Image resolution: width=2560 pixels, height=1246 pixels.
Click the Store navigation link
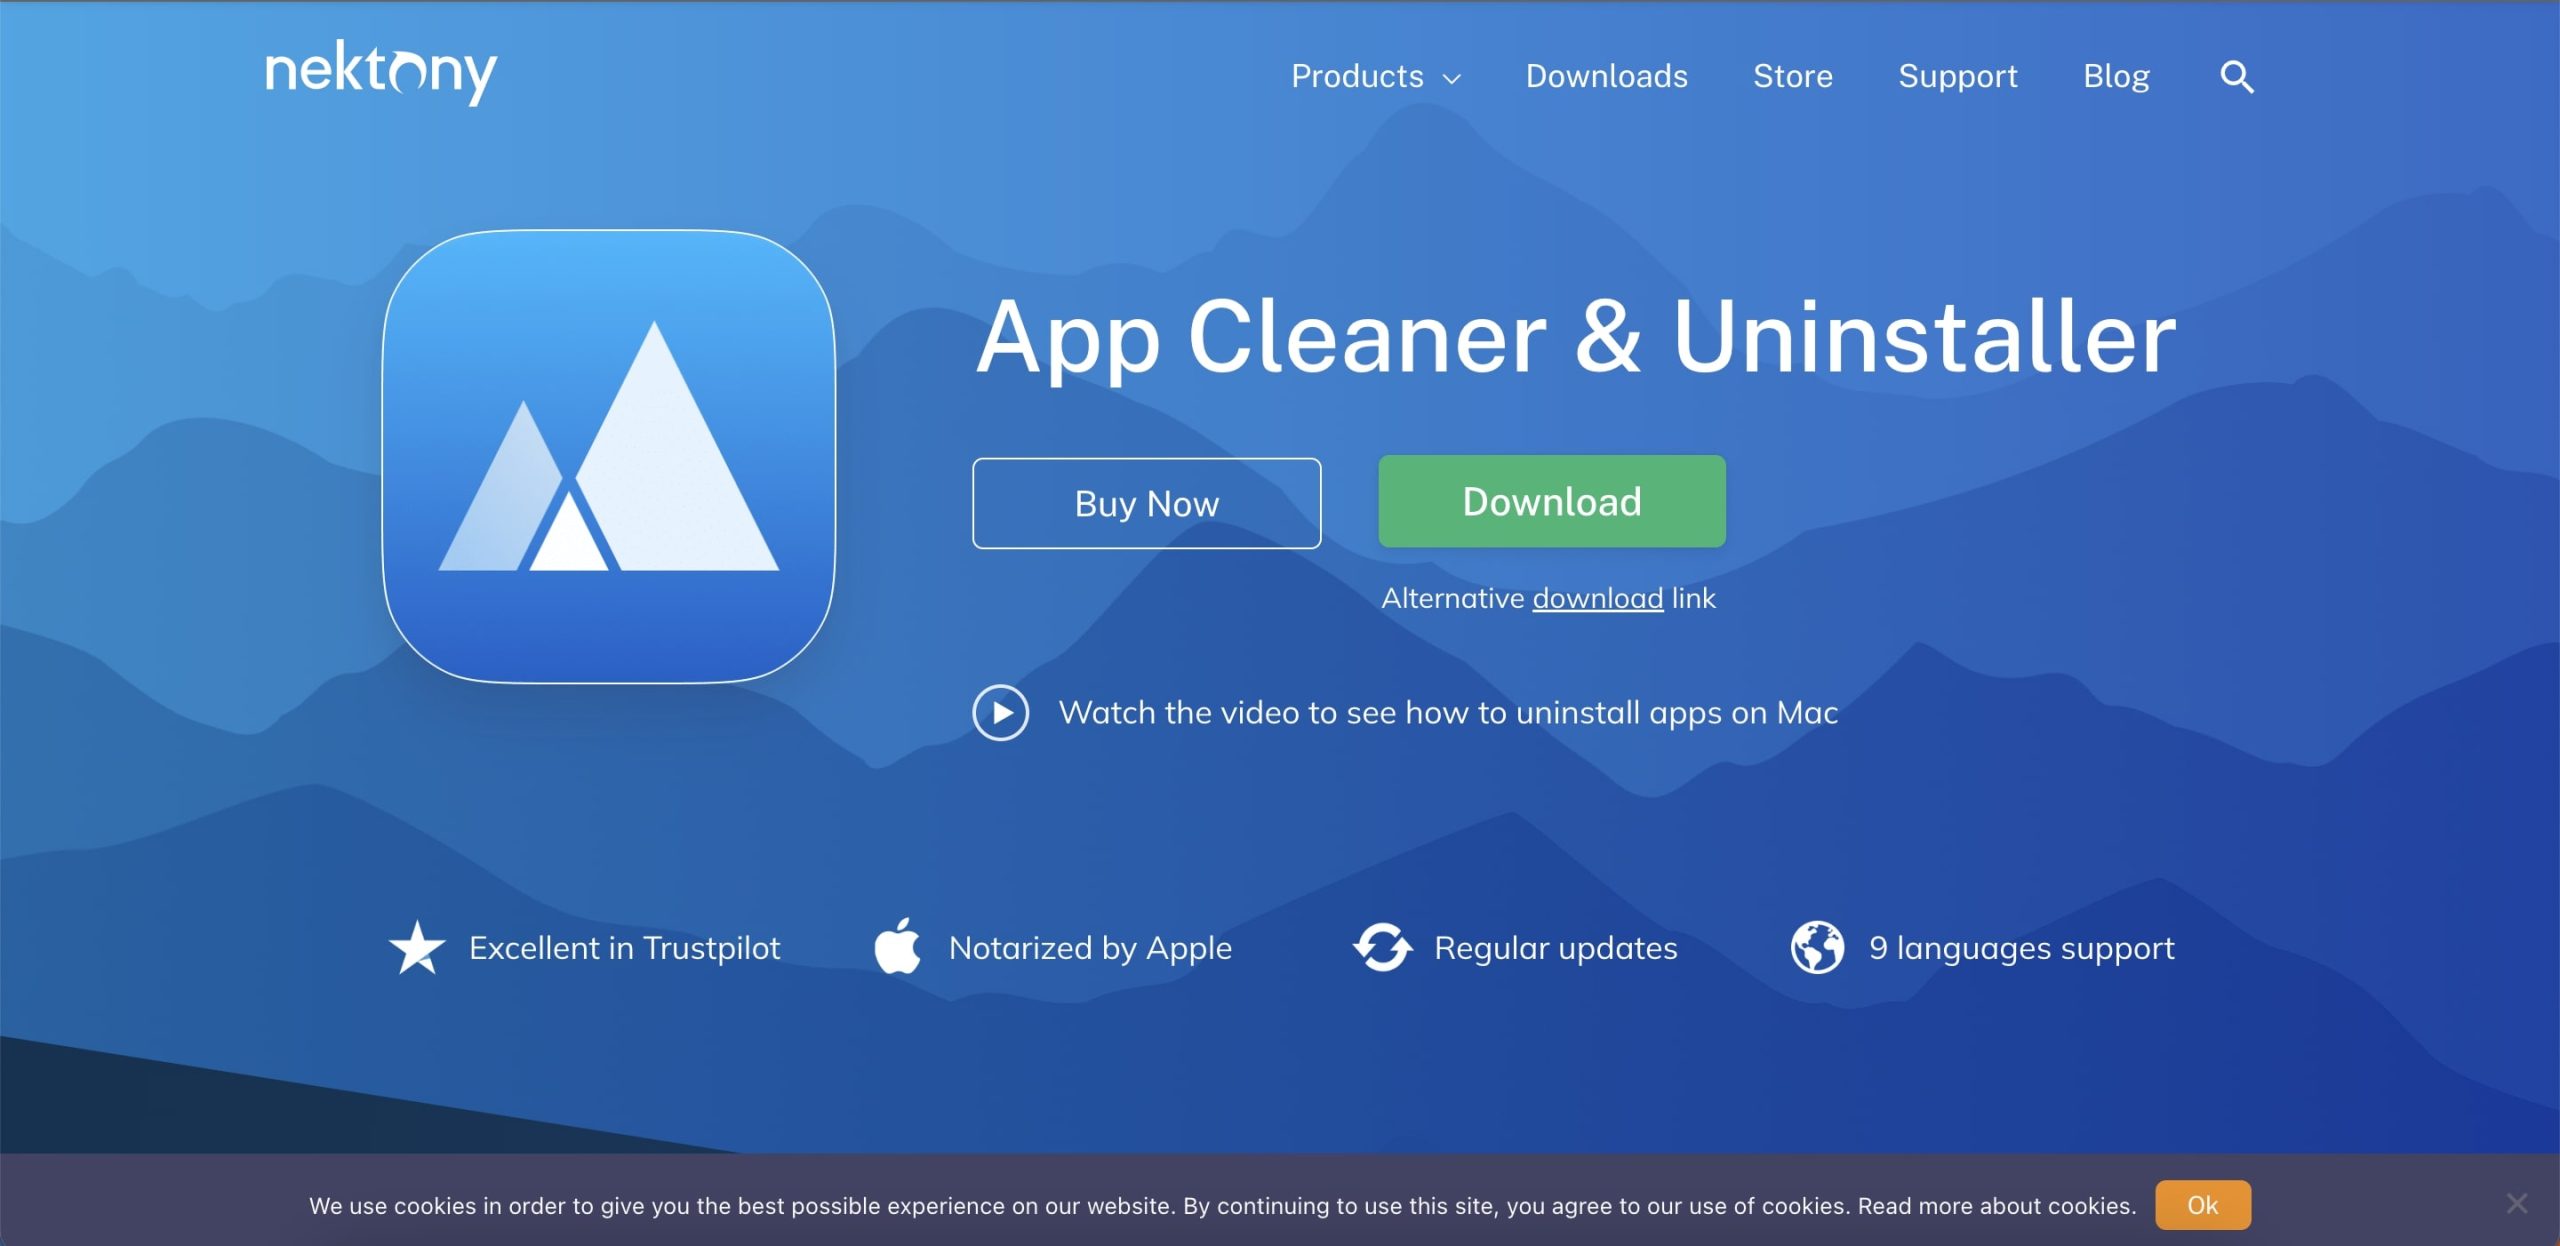coord(1793,75)
